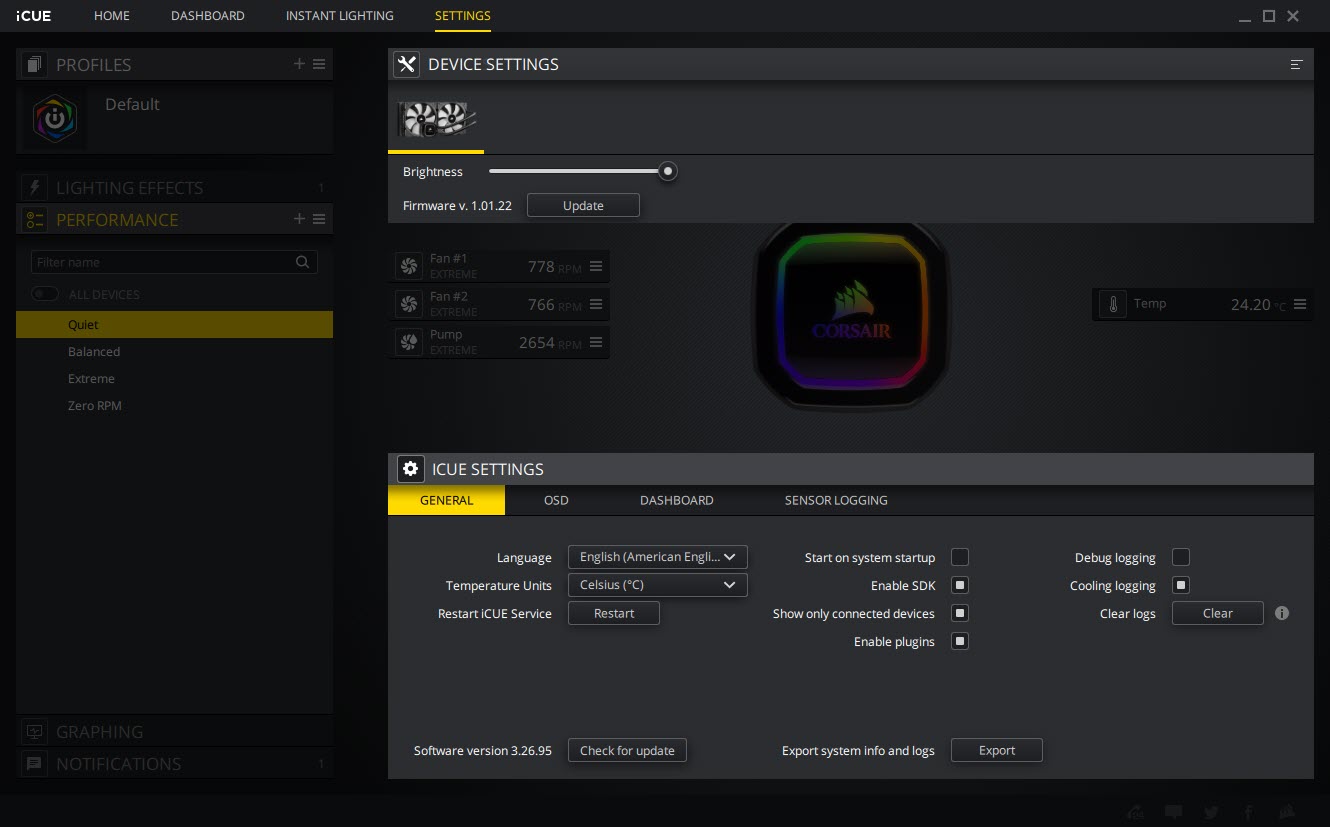Open the Device Settings panel menu icon

coord(1296,64)
